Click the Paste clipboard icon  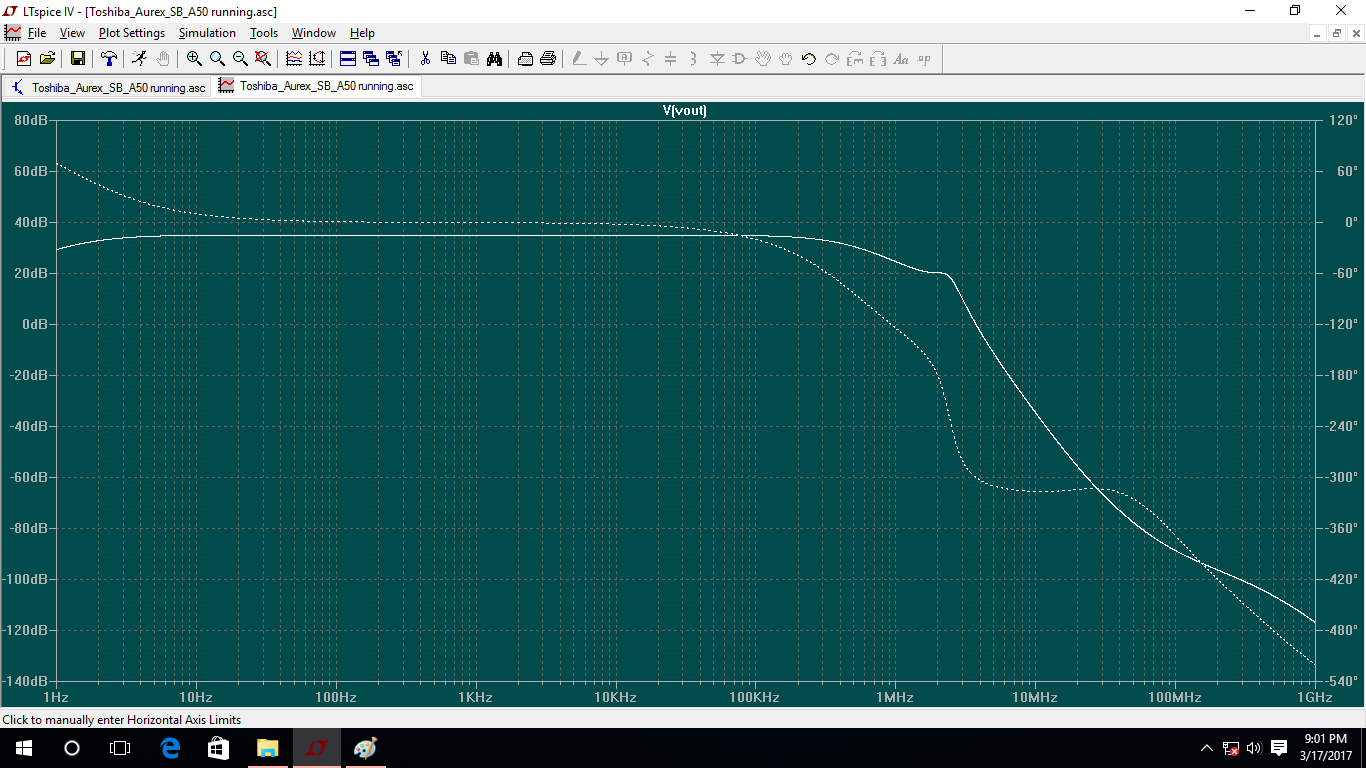click(x=471, y=59)
